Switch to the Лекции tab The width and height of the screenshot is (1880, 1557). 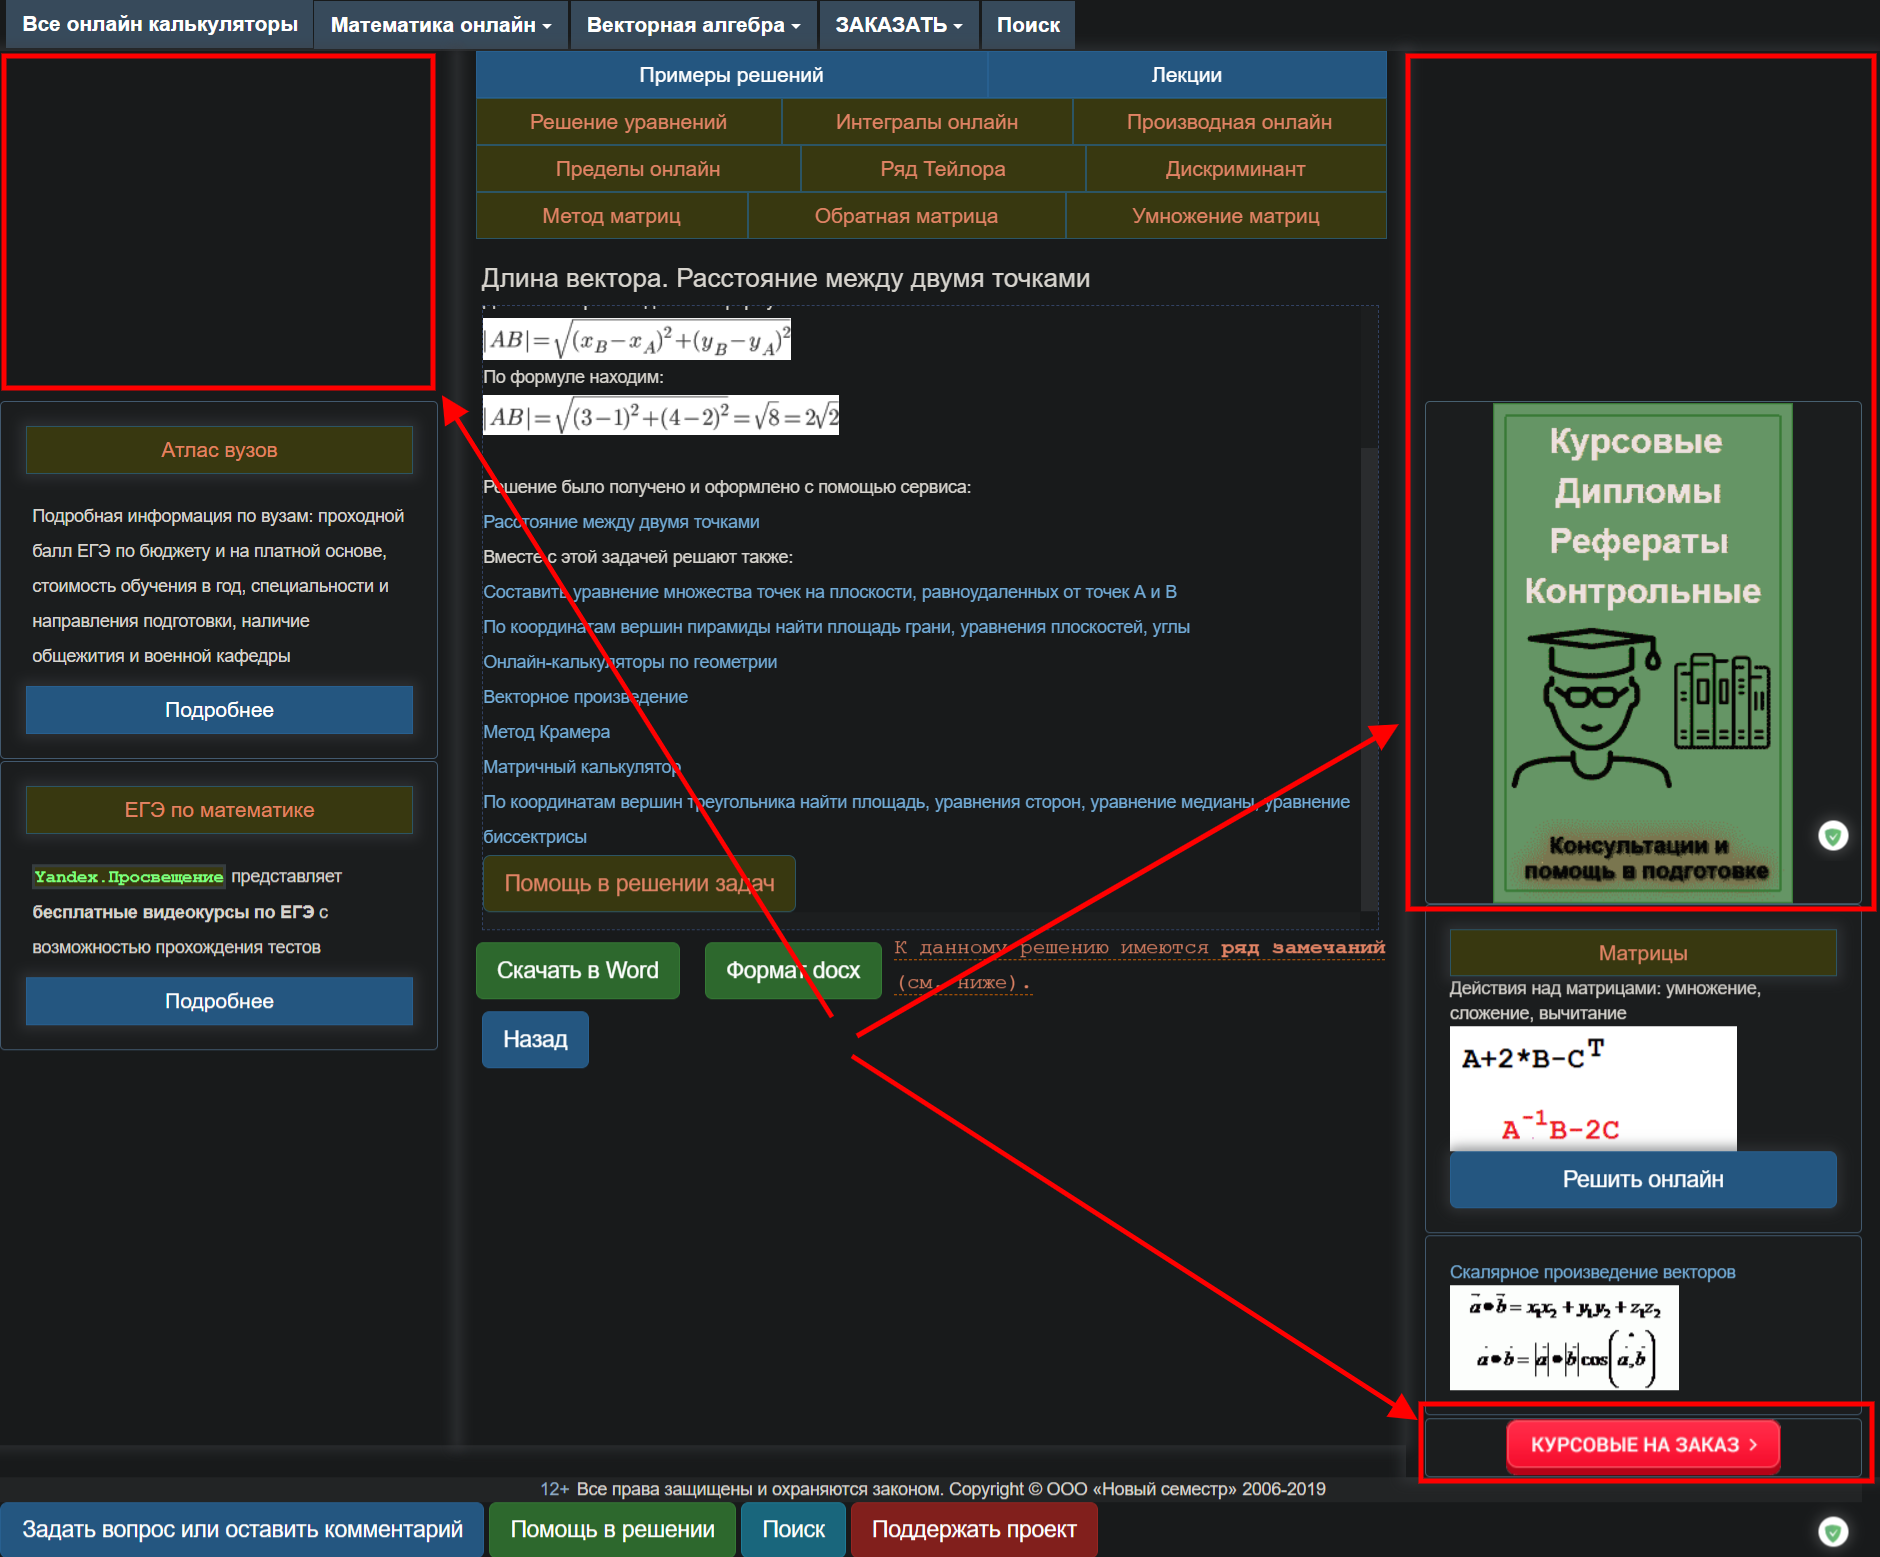[1184, 74]
